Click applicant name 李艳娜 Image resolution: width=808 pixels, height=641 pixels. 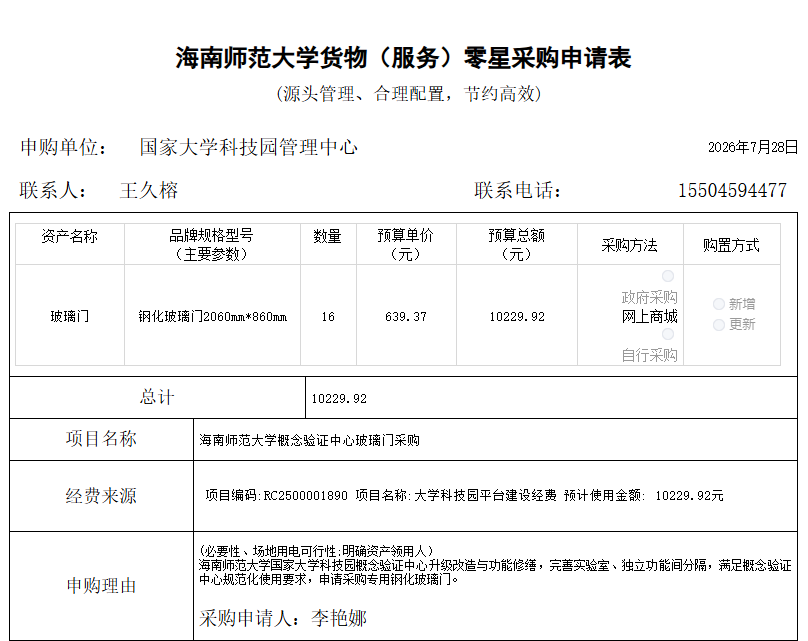click(339, 618)
